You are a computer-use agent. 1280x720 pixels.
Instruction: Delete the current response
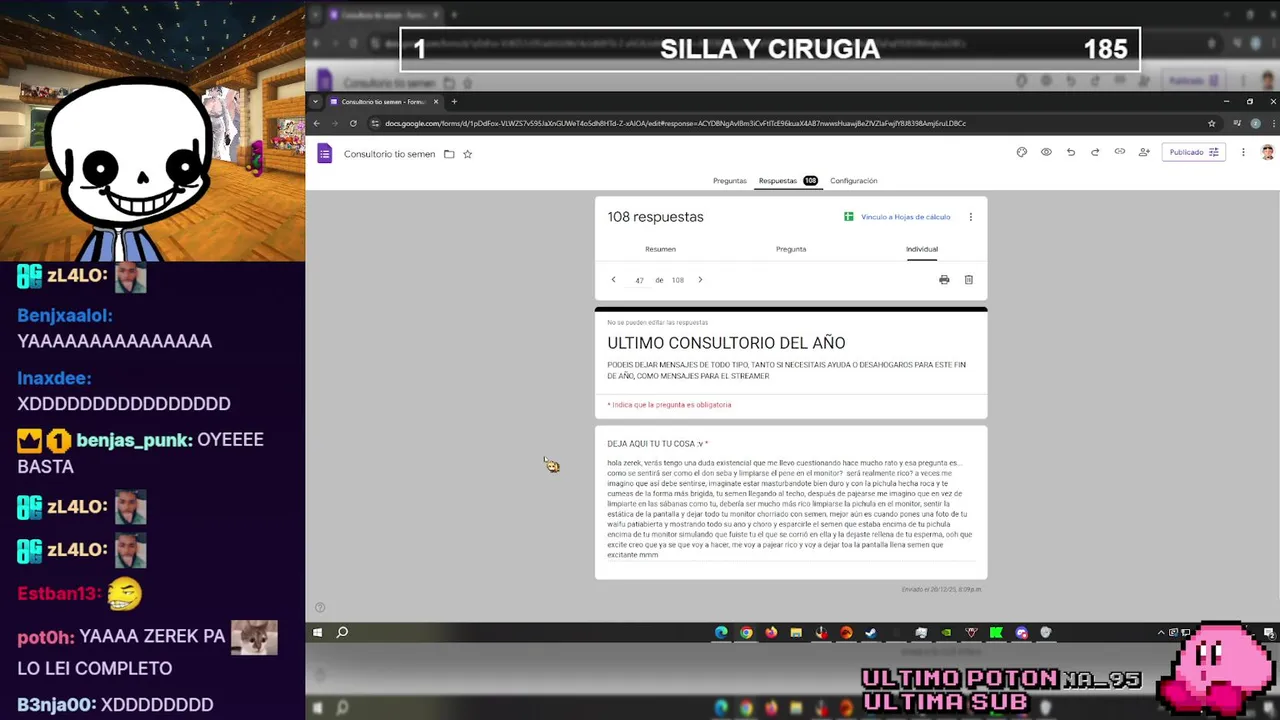[969, 280]
